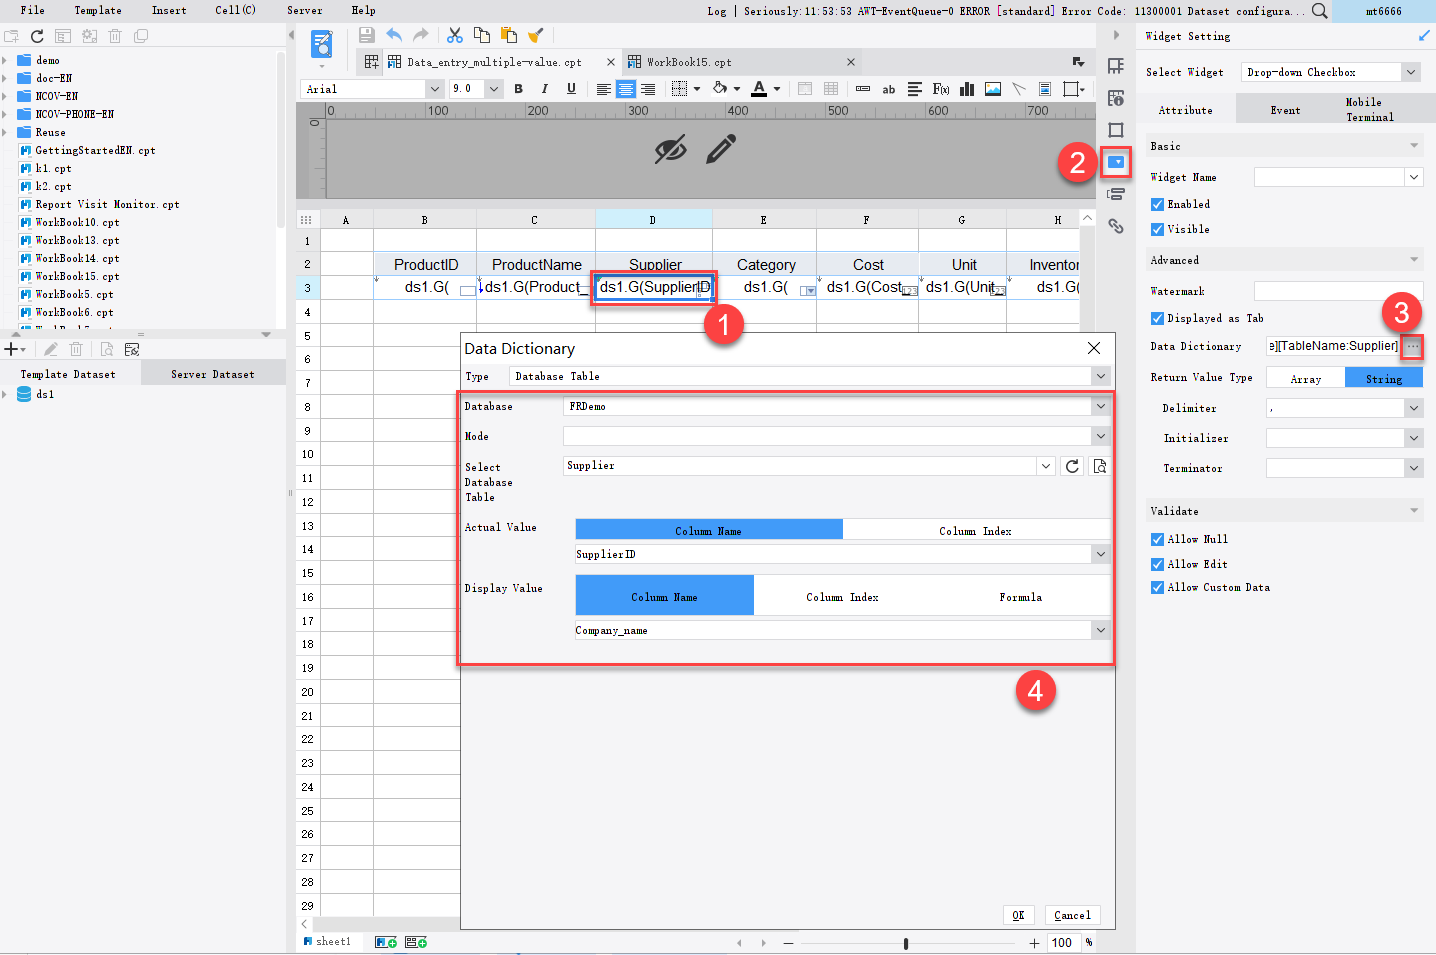Open the Database FRDemo dropdown
1436x955 pixels.
pyautogui.click(x=1100, y=406)
